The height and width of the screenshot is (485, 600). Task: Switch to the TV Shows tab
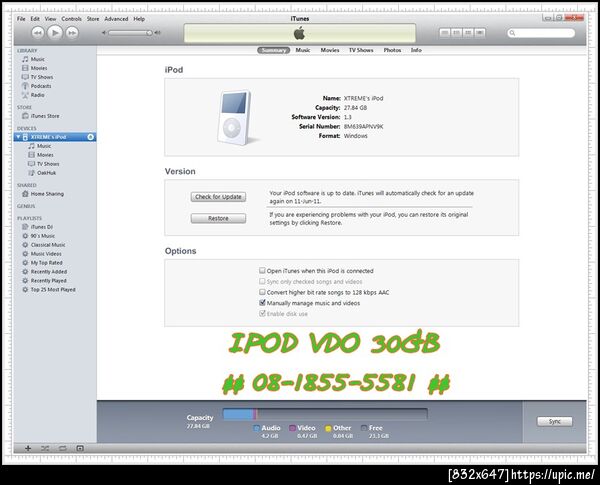tap(361, 50)
